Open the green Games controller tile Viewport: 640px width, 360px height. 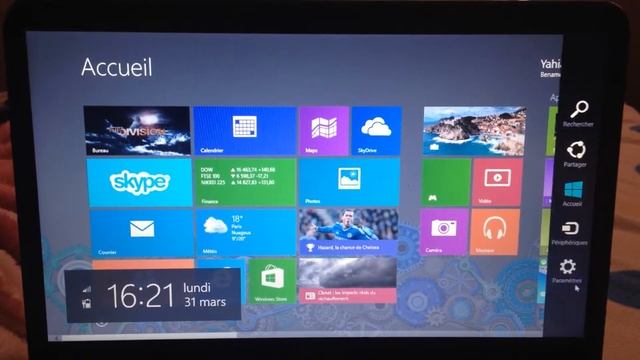(445, 182)
